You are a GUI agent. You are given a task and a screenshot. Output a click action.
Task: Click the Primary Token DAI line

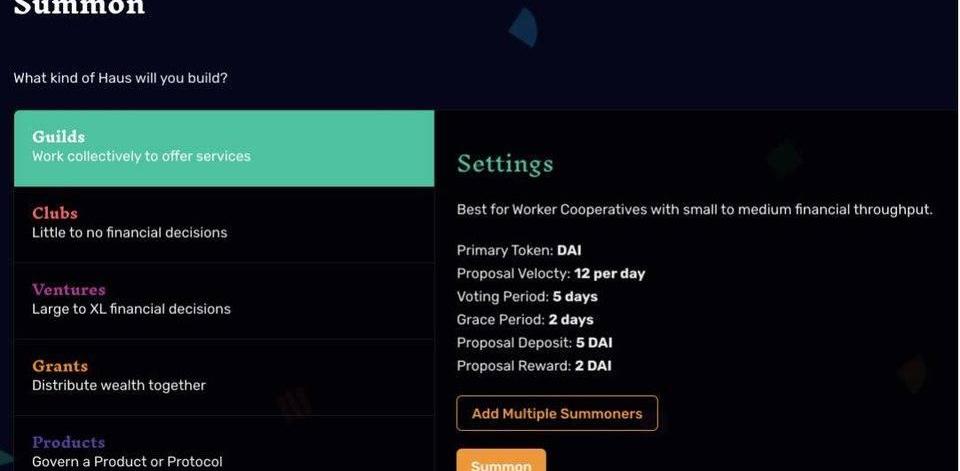click(518, 250)
